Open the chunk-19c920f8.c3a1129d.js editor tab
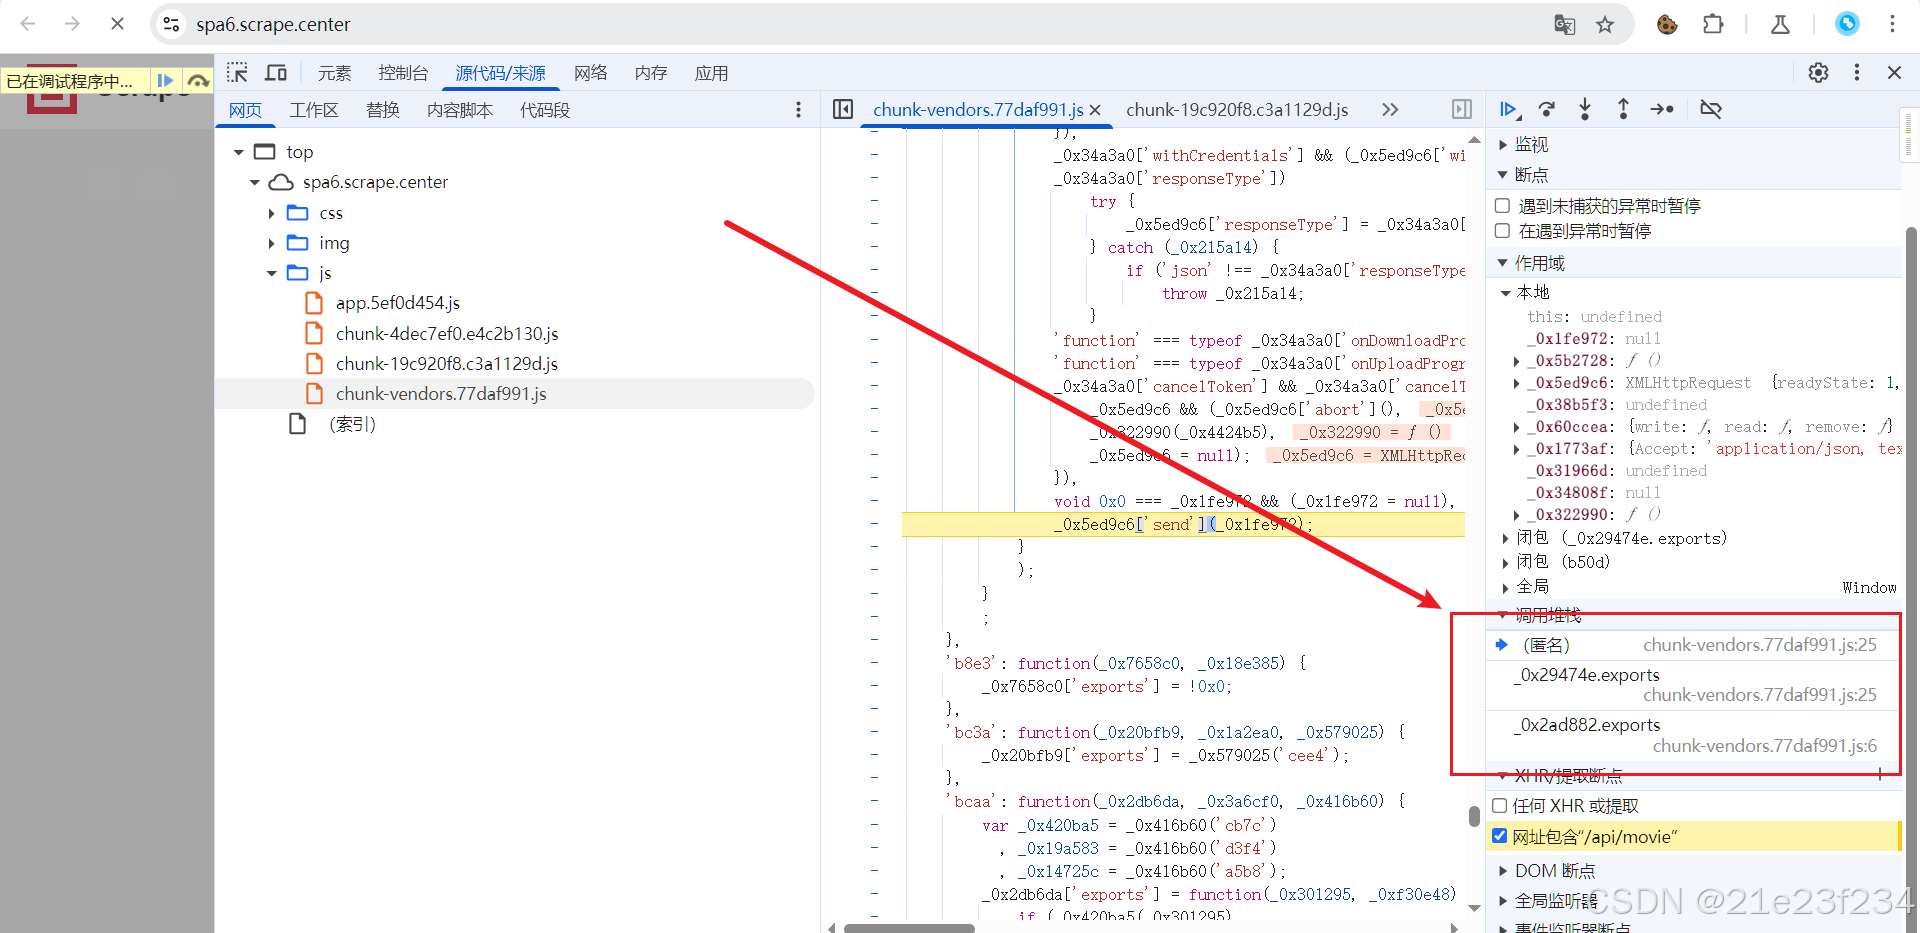The height and width of the screenshot is (933, 1920). coord(1236,110)
